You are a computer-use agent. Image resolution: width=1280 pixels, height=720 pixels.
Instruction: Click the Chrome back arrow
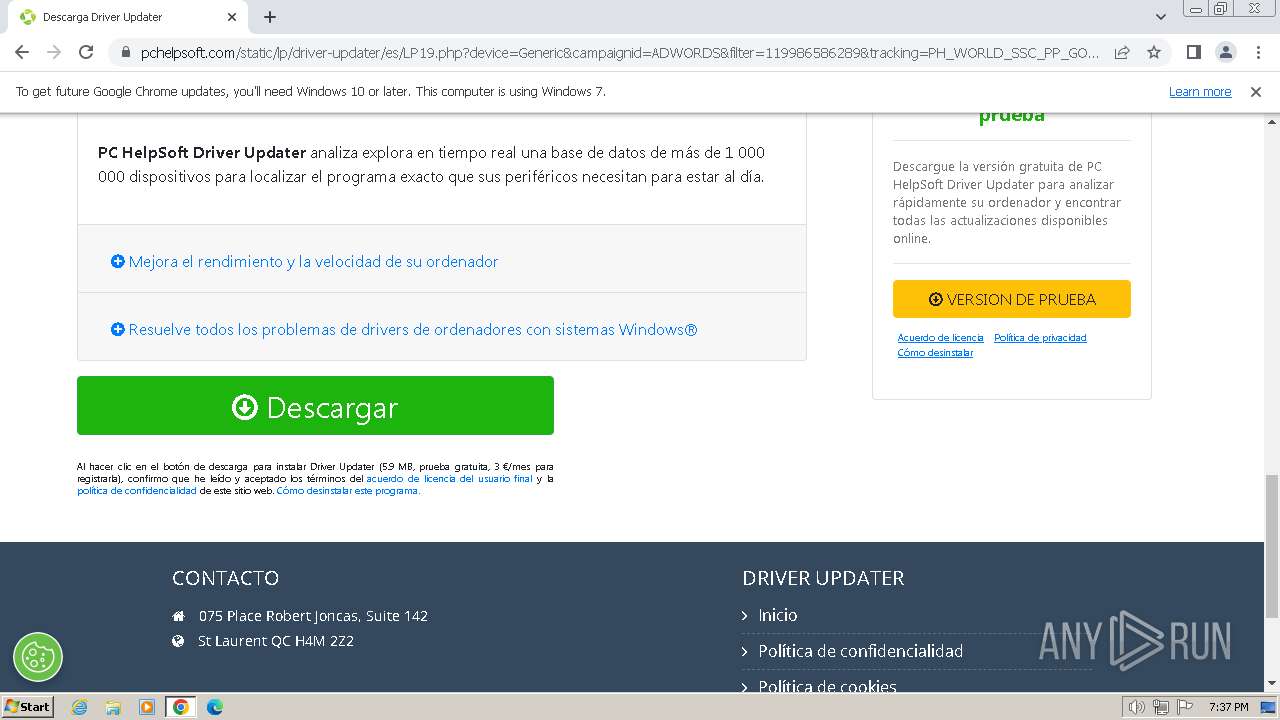tap(22, 52)
